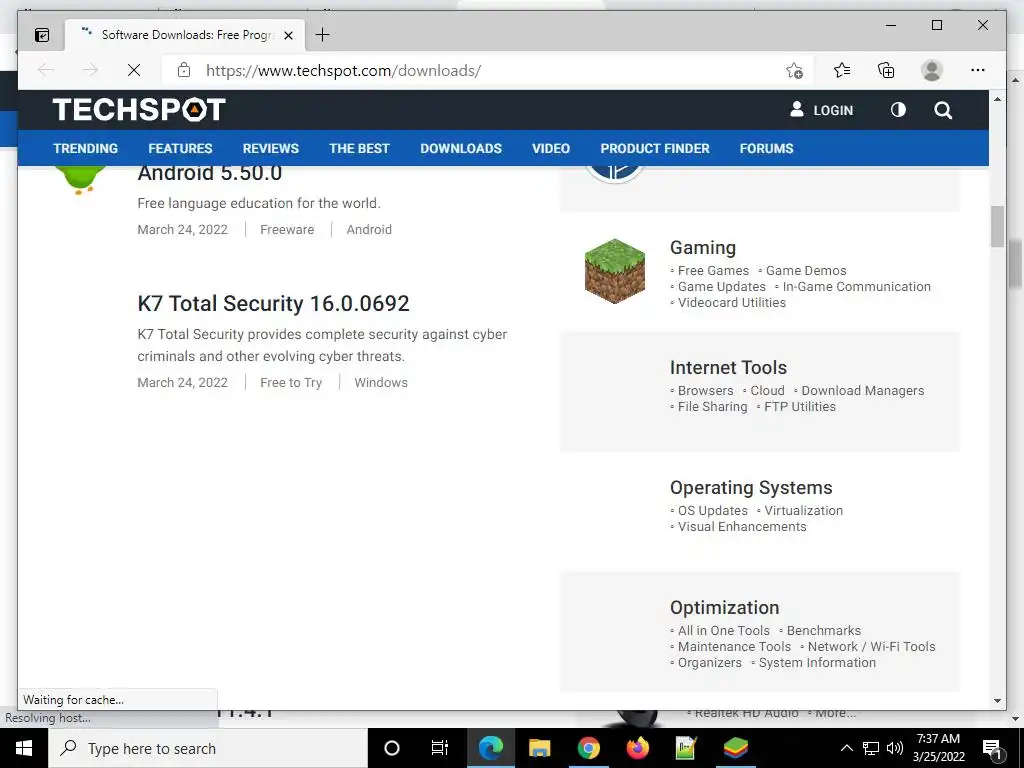Open the Collections icon in Edge
Image resolution: width=1024 pixels, height=768 pixels.
pyautogui.click(x=886, y=70)
